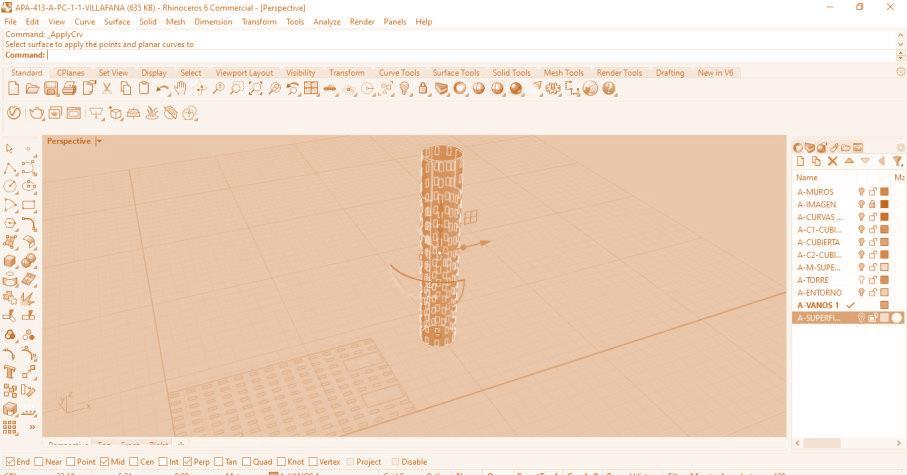Enable Point osnap checkbox
The image size is (907, 475).
click(x=71, y=462)
